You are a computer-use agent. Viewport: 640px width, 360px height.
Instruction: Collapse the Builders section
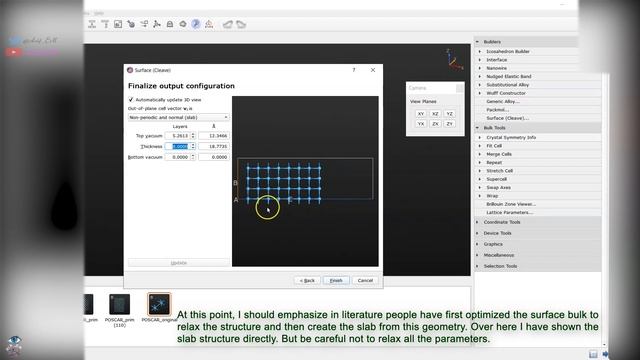pyautogui.click(x=477, y=42)
